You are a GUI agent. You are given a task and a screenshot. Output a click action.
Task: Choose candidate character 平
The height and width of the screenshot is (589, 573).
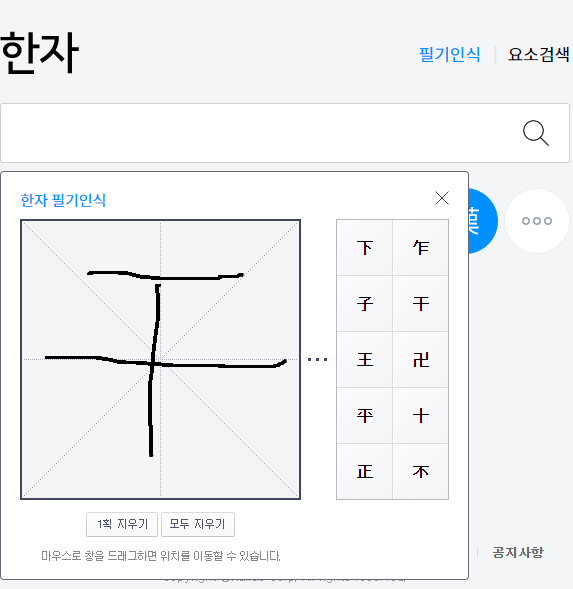364,415
